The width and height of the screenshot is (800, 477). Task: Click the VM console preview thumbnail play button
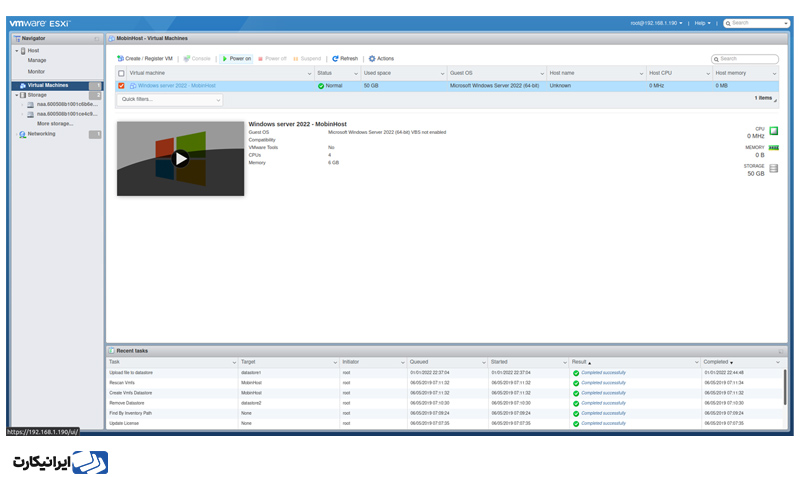(180, 159)
